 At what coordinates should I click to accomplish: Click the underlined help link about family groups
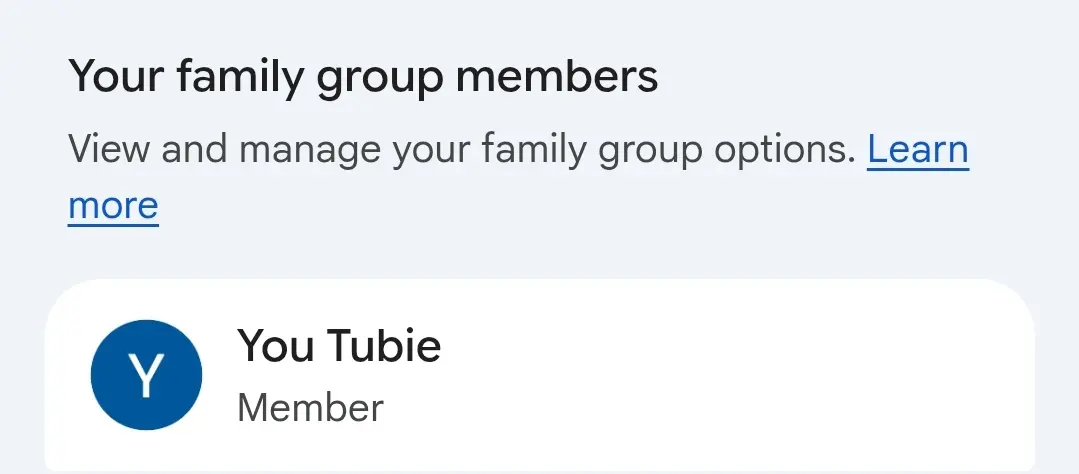(x=917, y=149)
